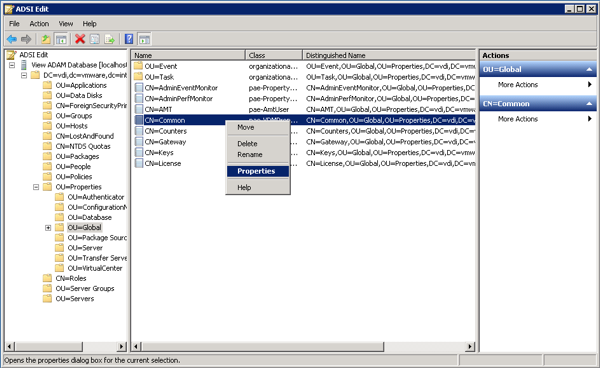The height and width of the screenshot is (368, 600).
Task: Choose Properties from the context menu
Action: coord(258,171)
